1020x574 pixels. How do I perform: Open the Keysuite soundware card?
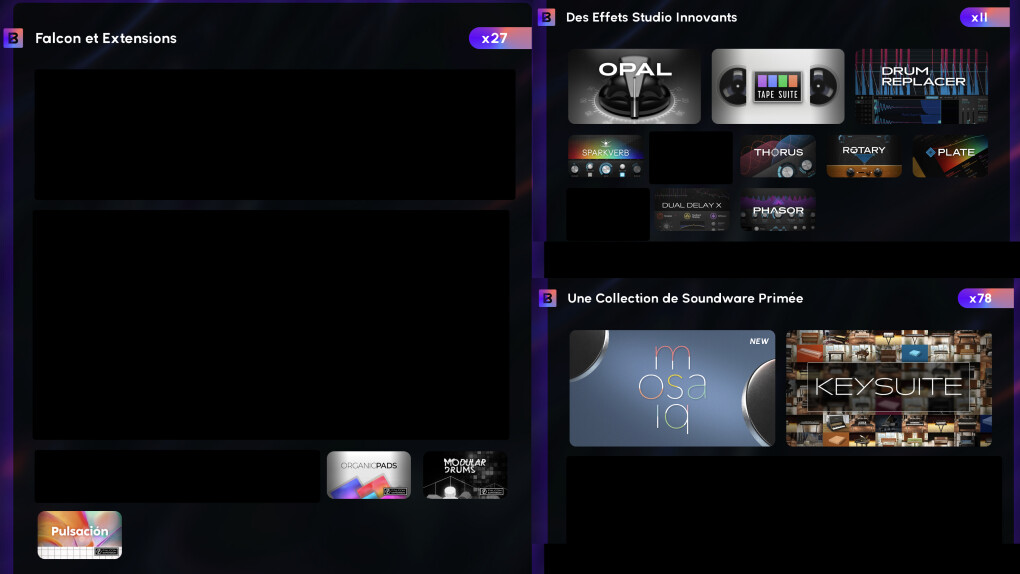[889, 389]
